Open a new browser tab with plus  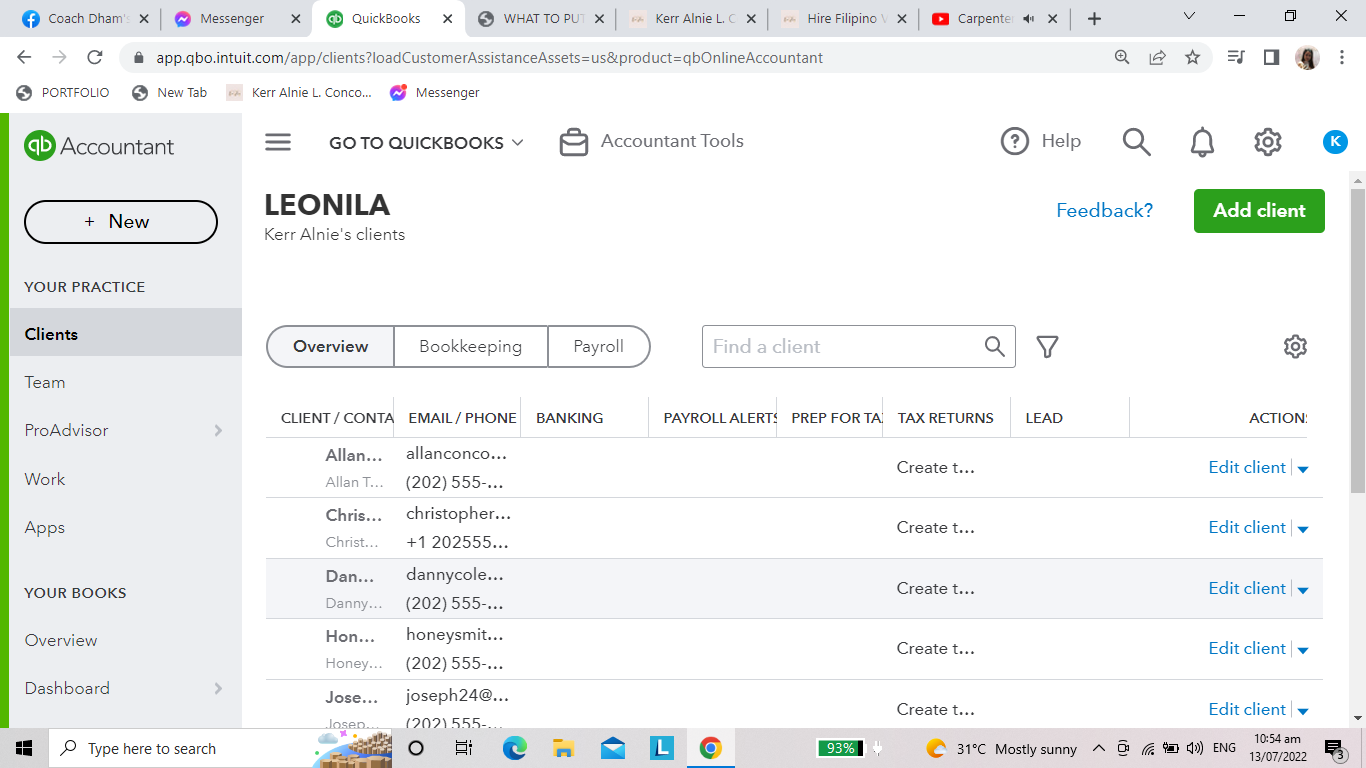coord(1094,19)
